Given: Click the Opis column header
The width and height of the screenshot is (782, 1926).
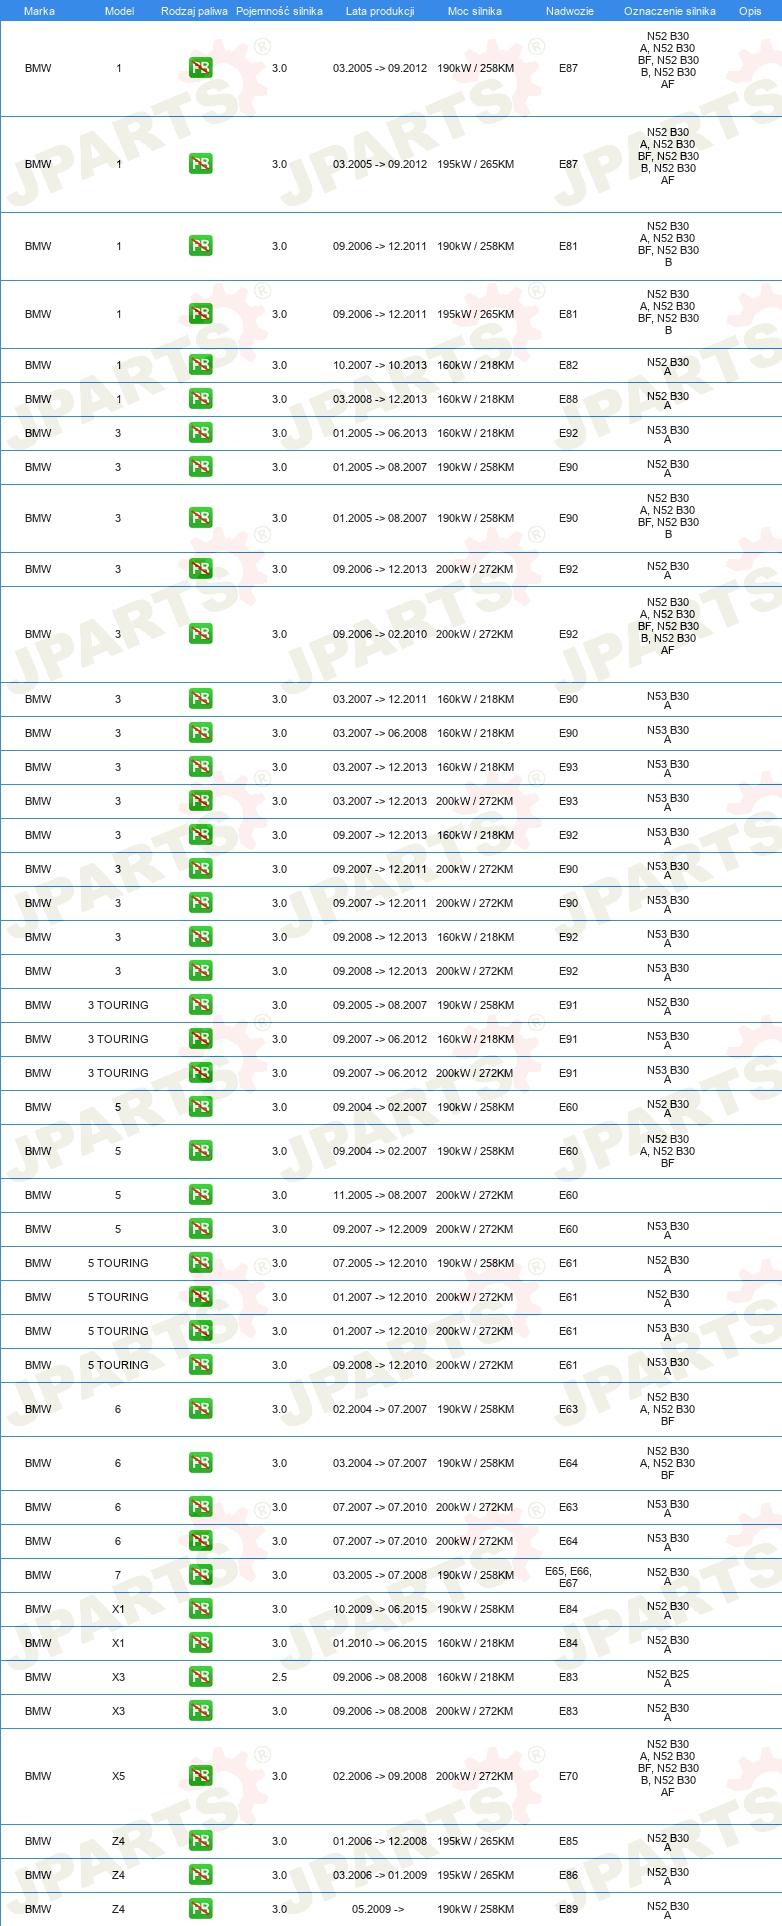Looking at the screenshot, I should 750,11.
